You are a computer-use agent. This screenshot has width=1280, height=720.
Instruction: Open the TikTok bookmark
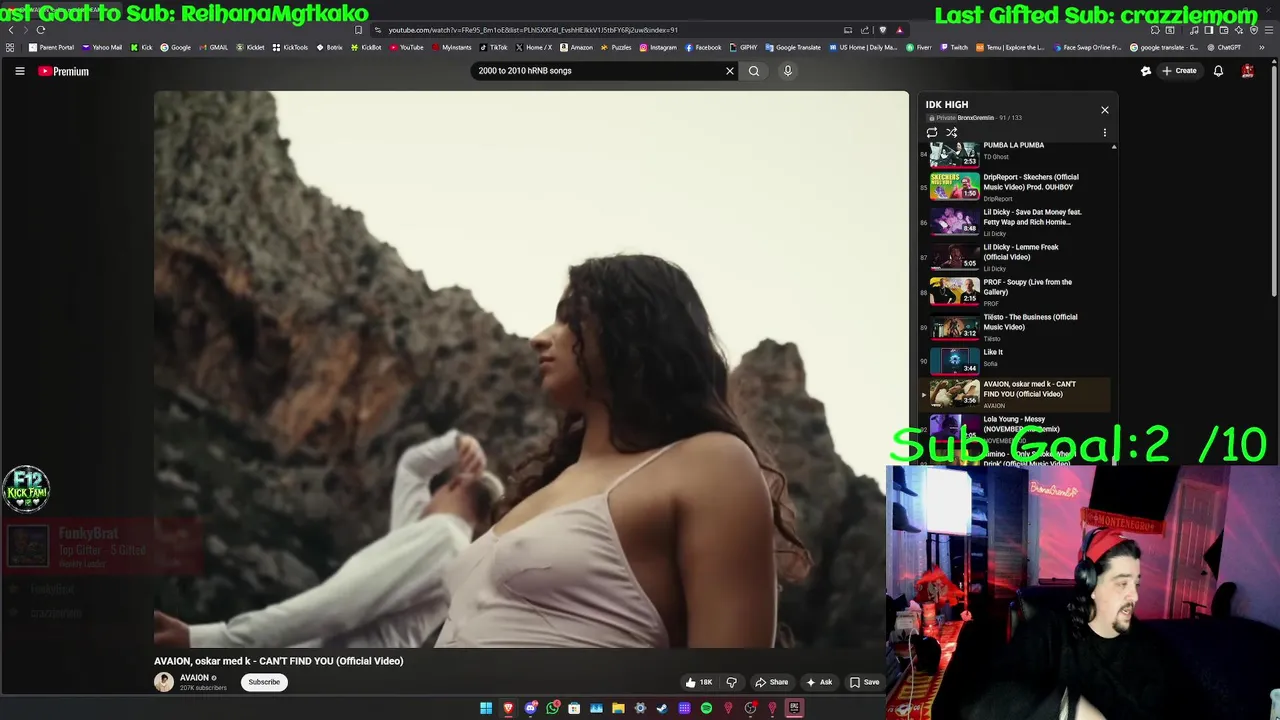pyautogui.click(x=493, y=47)
